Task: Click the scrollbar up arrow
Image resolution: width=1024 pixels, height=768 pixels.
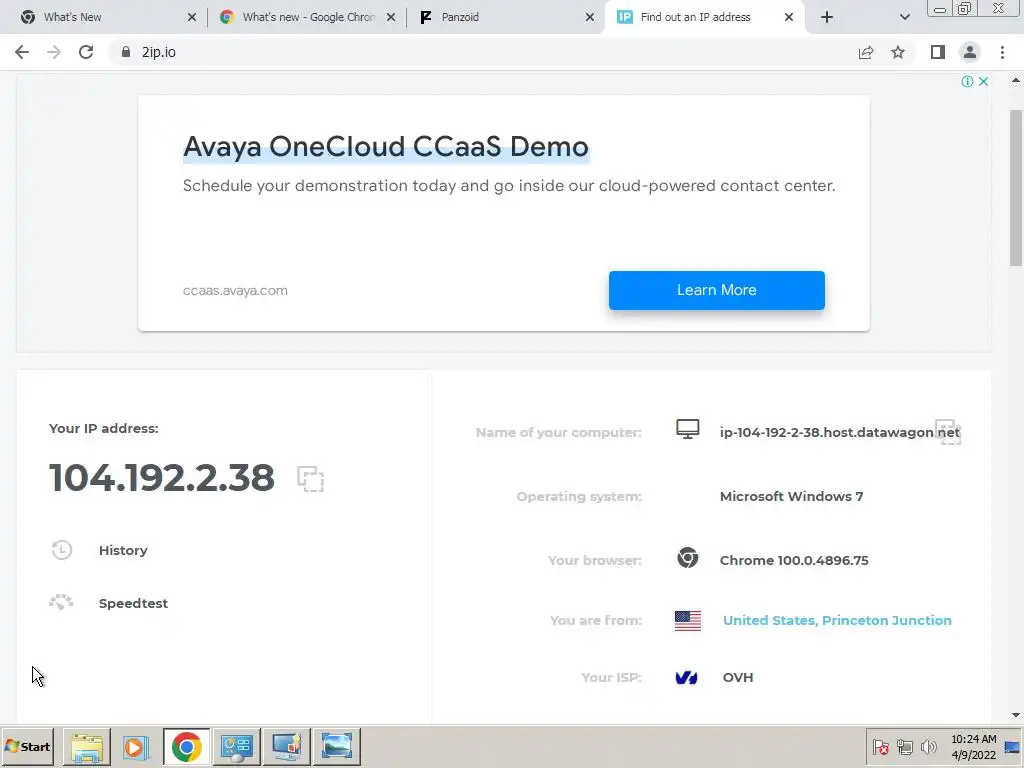Action: (1016, 80)
